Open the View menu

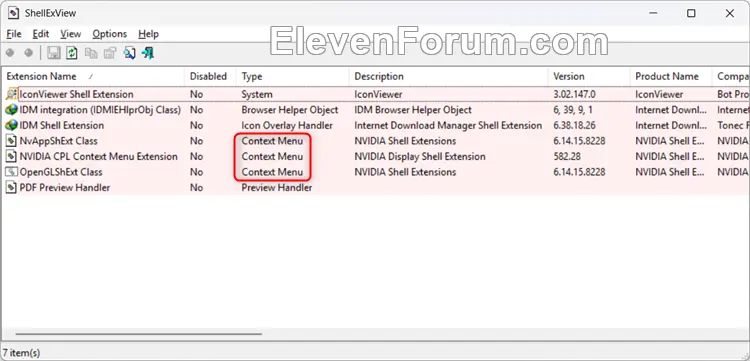click(x=70, y=34)
